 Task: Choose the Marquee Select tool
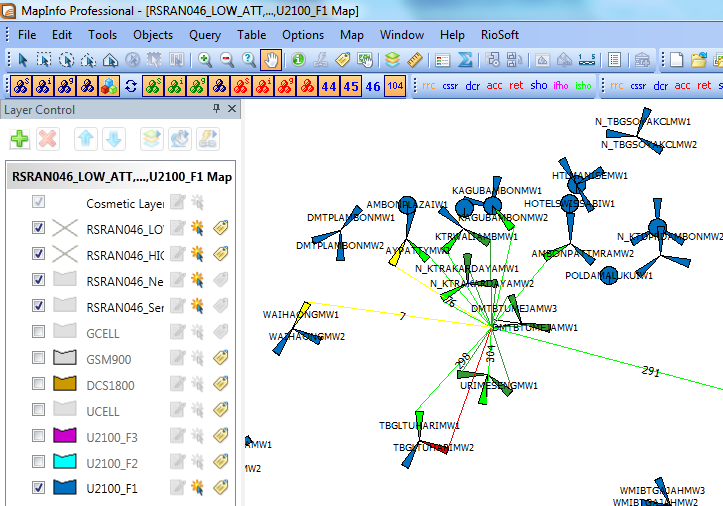click(x=44, y=60)
